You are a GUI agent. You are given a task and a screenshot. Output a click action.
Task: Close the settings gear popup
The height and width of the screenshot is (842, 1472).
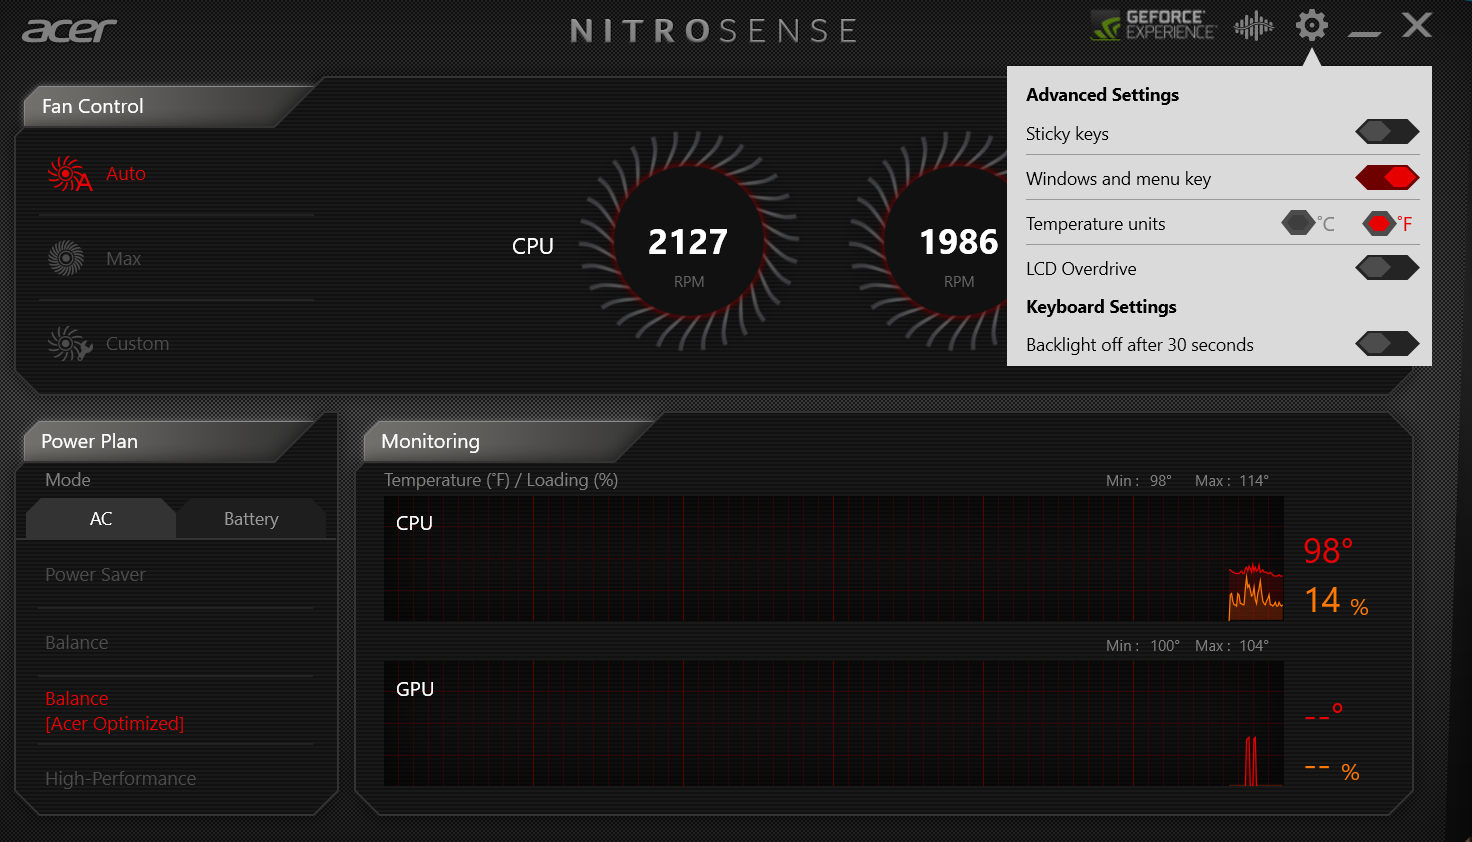(x=1312, y=25)
